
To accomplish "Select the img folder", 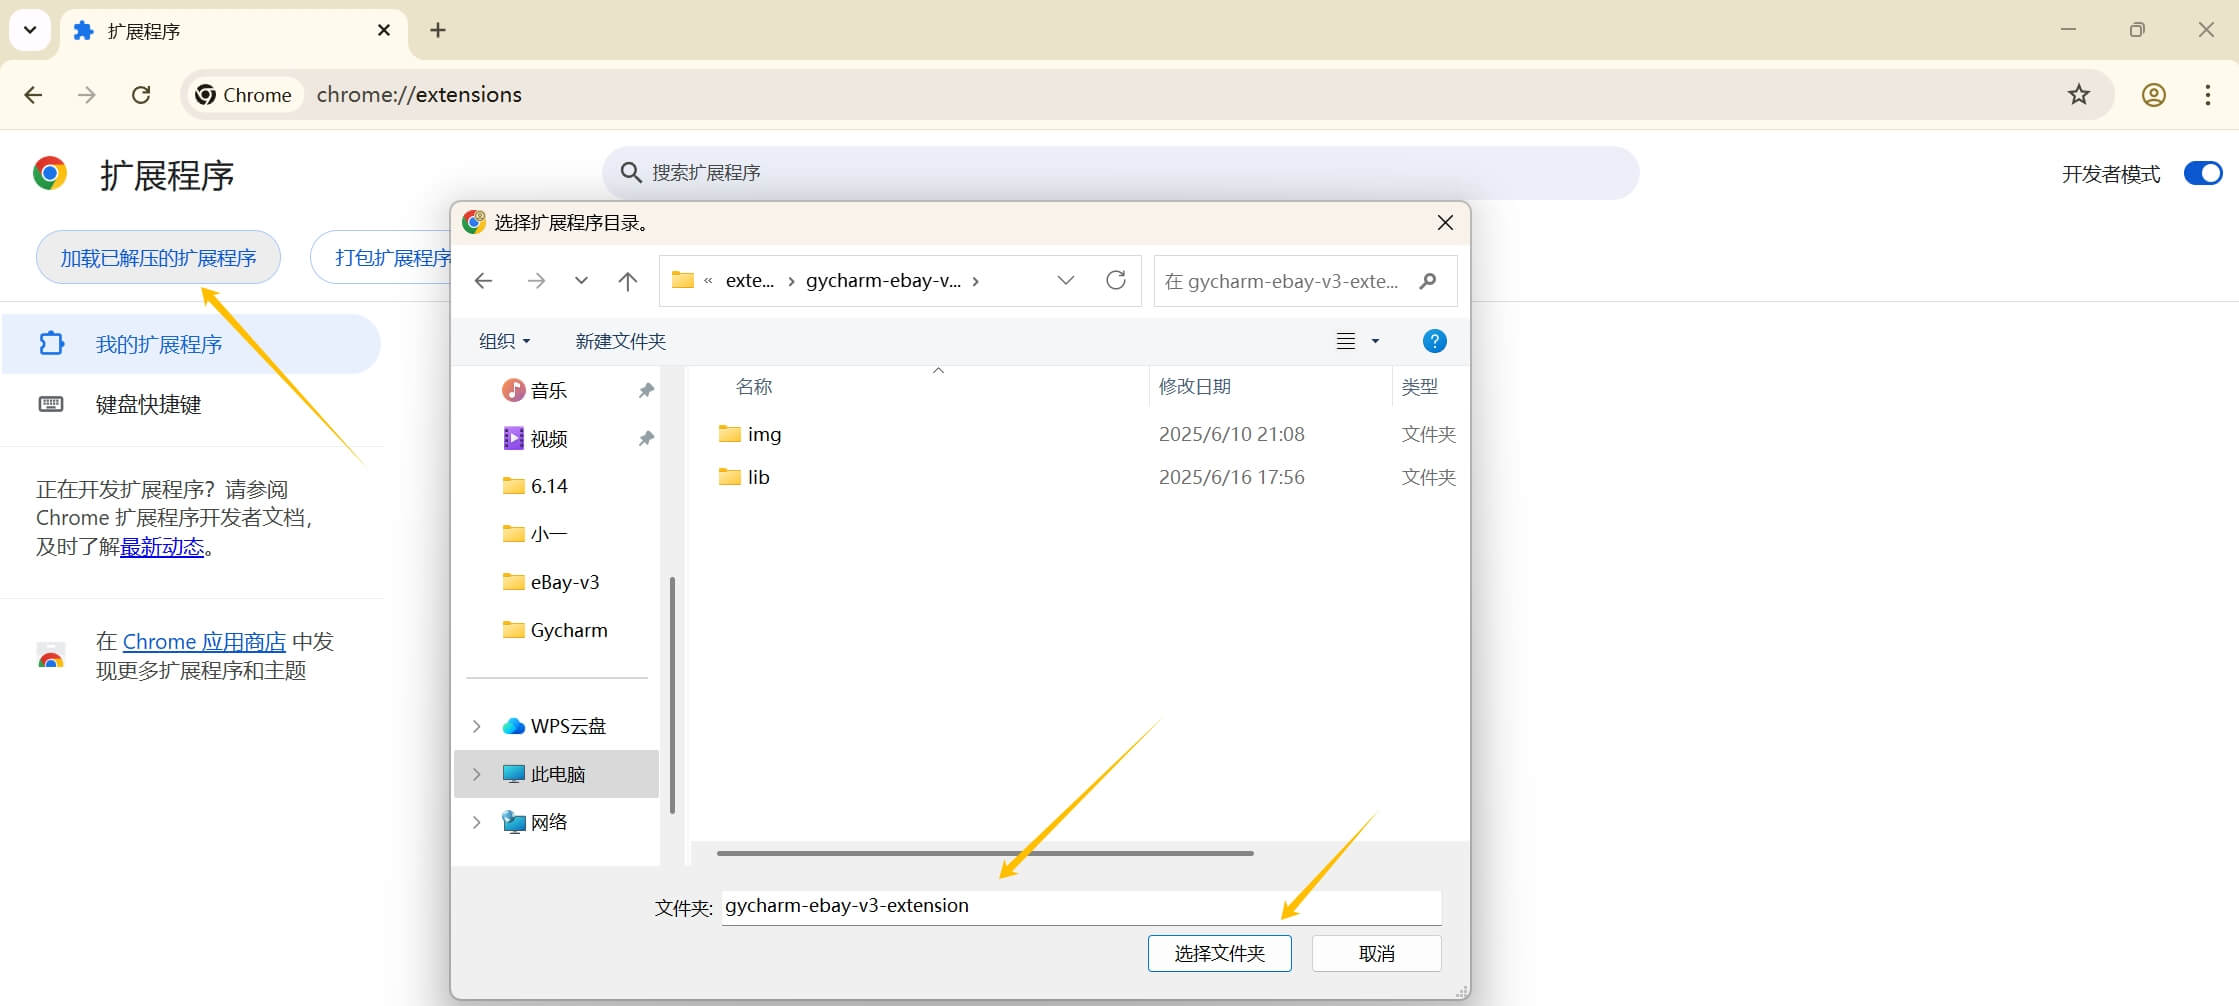I will click(764, 434).
